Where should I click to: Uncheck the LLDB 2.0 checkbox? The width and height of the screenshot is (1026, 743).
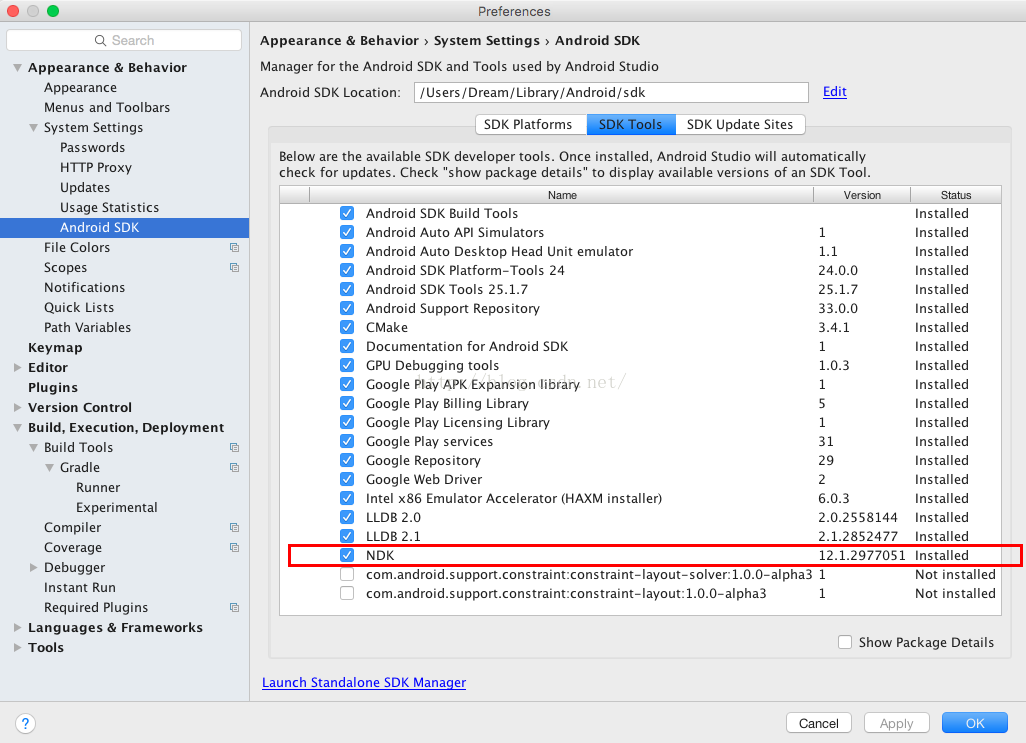click(347, 517)
